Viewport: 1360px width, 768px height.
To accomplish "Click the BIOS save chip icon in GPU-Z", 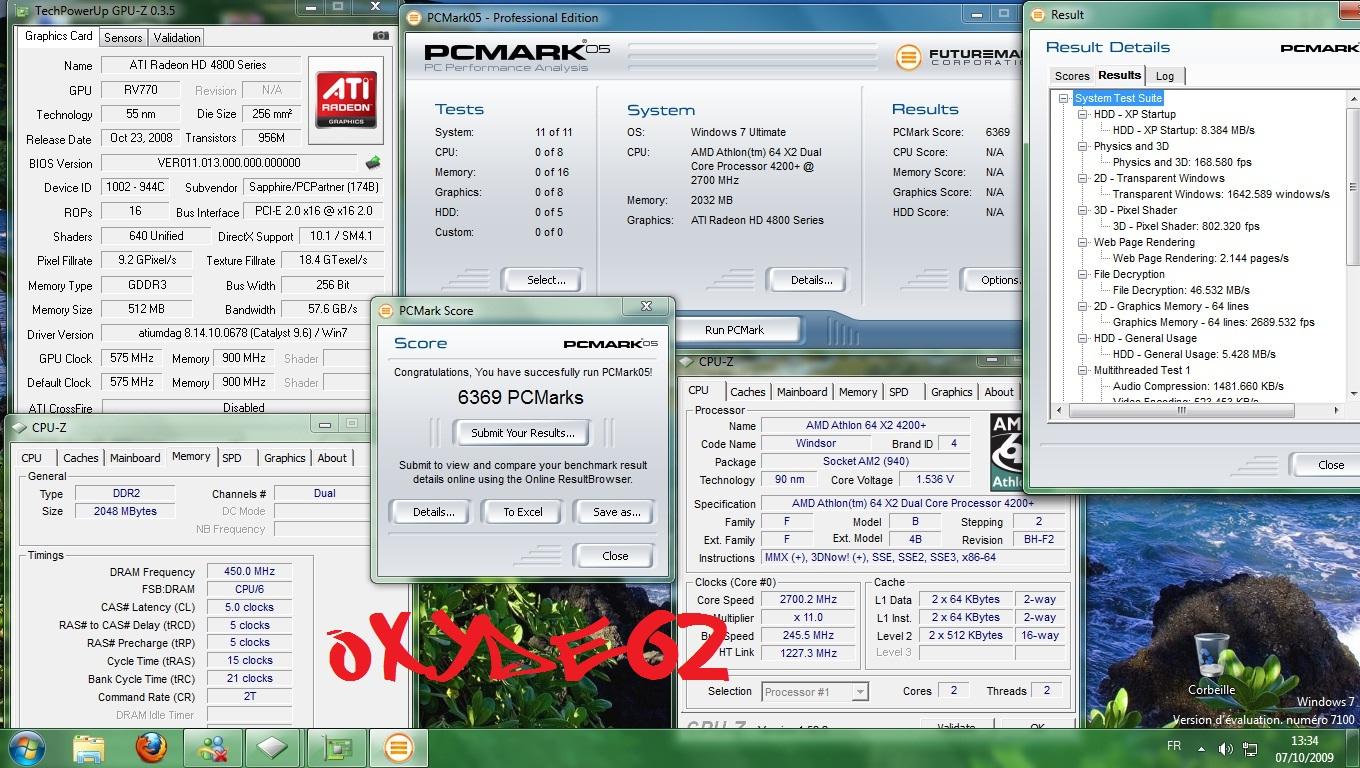I will point(372,162).
